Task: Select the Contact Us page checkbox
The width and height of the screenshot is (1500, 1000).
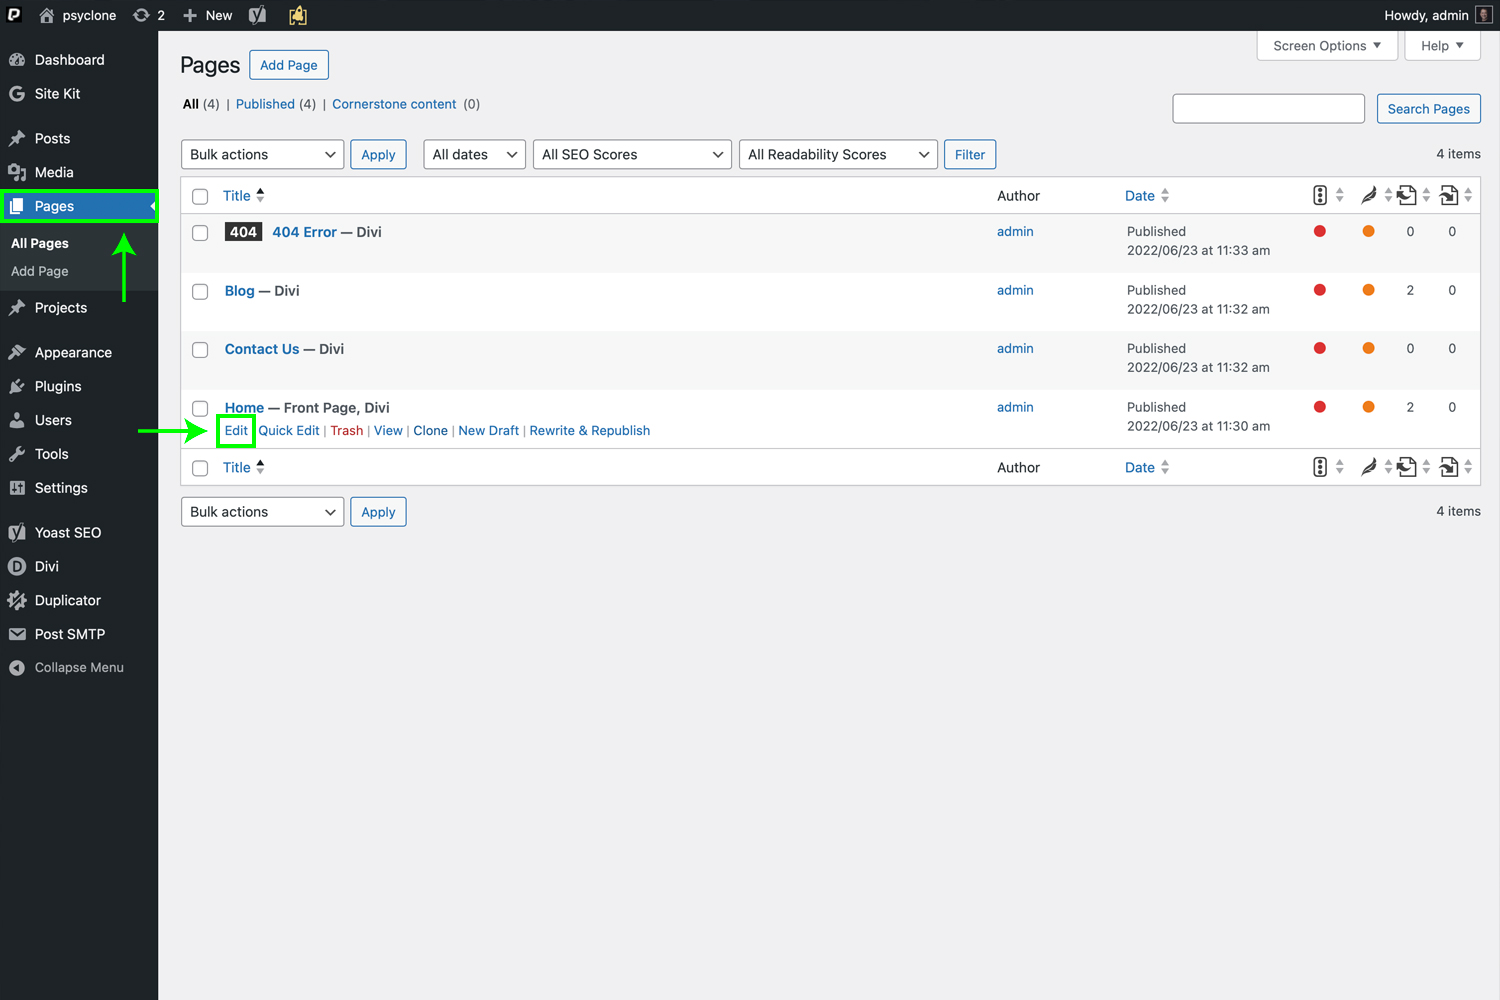Action: pyautogui.click(x=200, y=350)
